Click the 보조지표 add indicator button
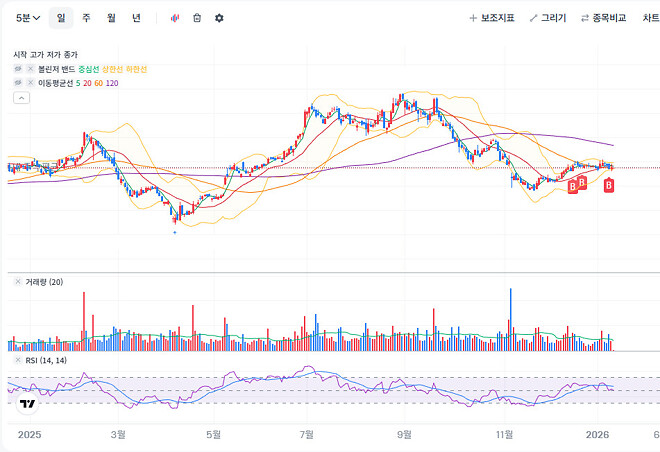The height and width of the screenshot is (452, 660). click(x=491, y=18)
